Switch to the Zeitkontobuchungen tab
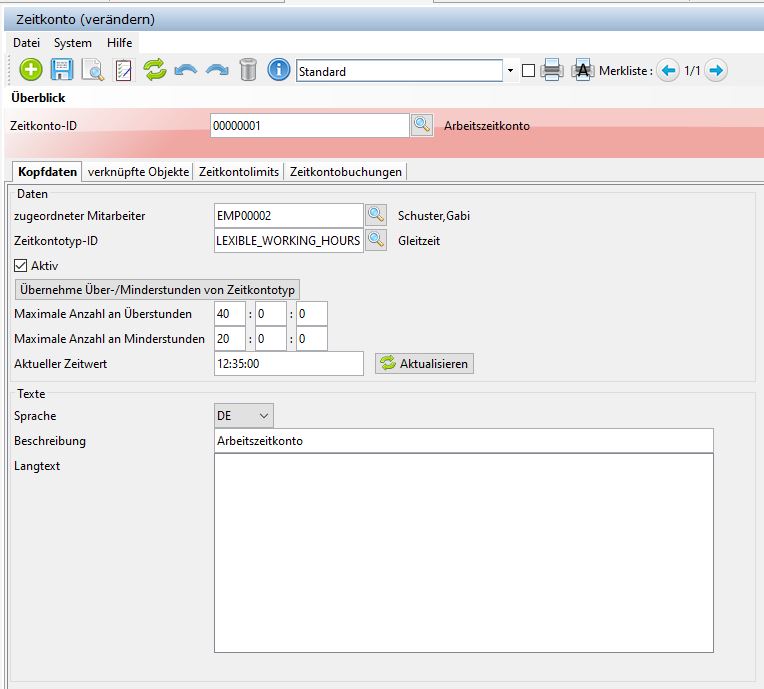This screenshot has width=764, height=689. click(x=346, y=172)
